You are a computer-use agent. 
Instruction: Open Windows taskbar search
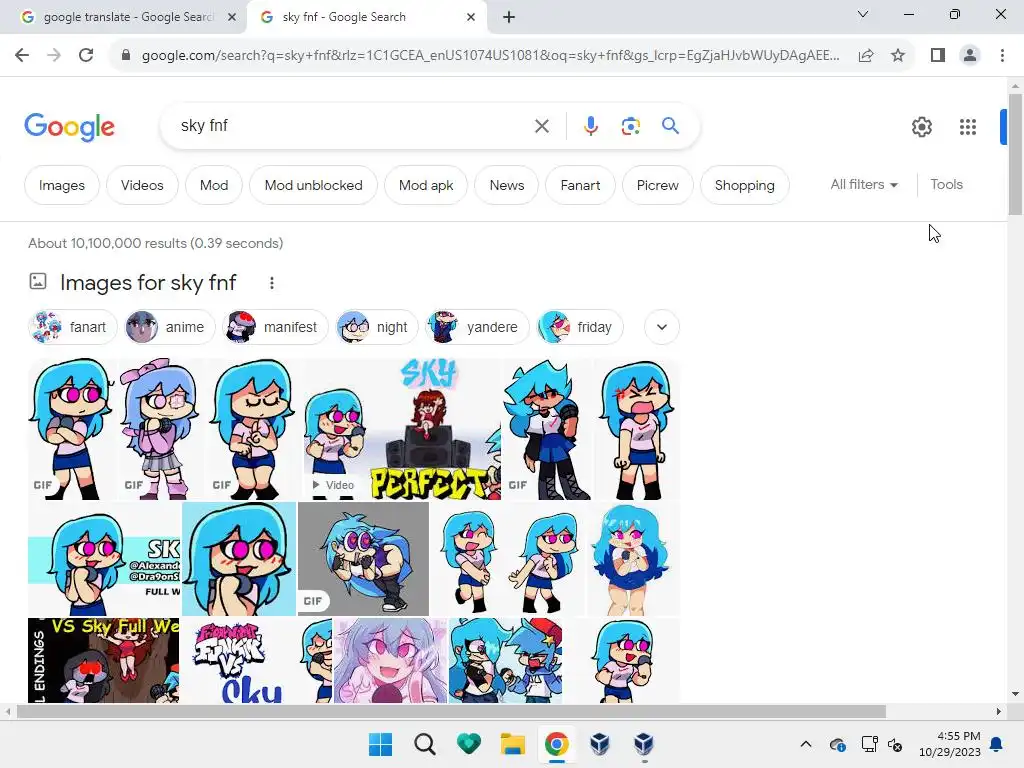click(424, 744)
